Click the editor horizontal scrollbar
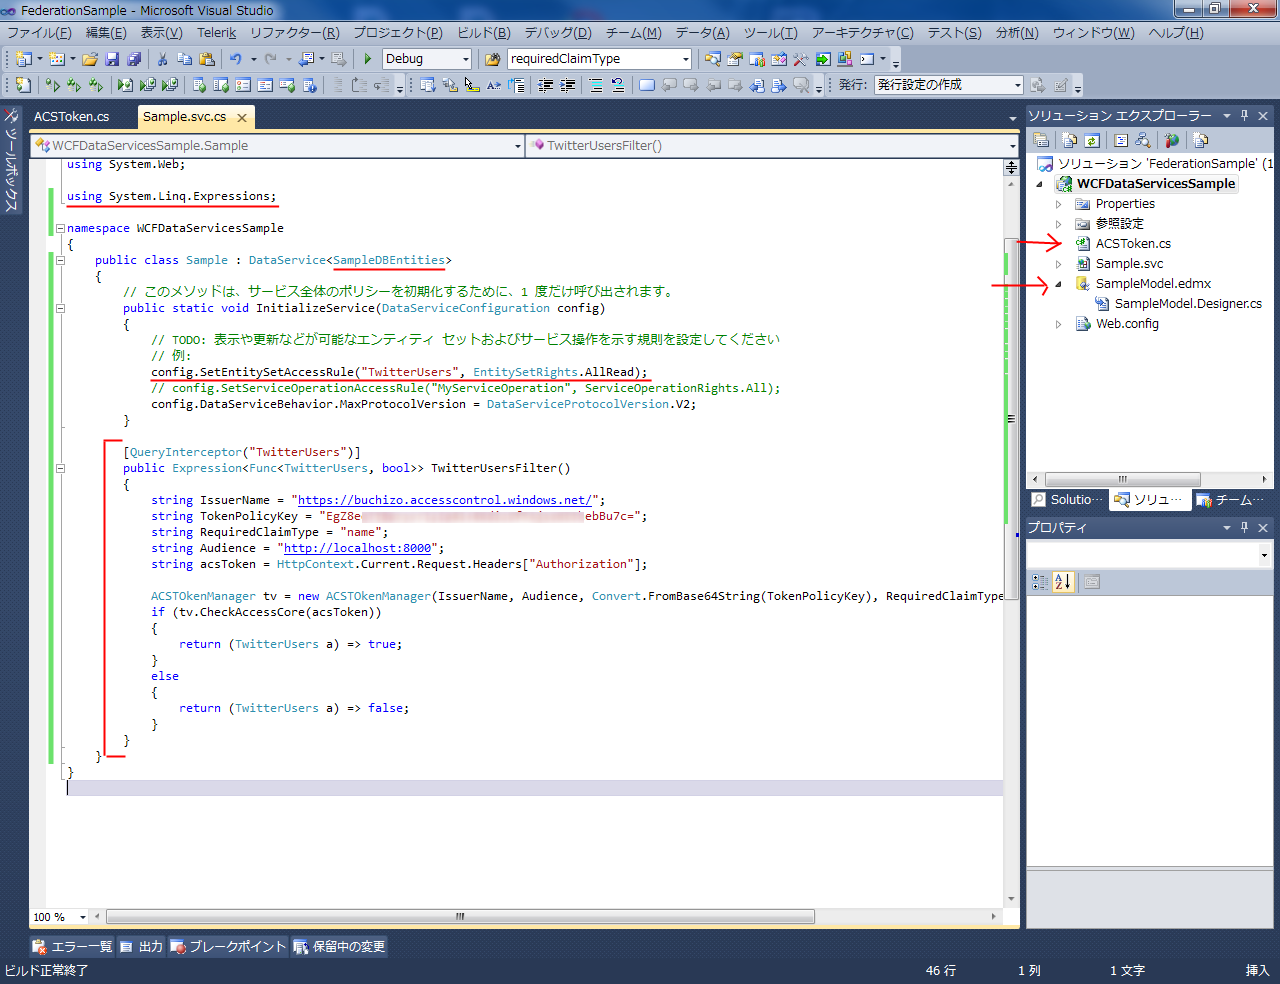1280x984 pixels. click(x=460, y=916)
